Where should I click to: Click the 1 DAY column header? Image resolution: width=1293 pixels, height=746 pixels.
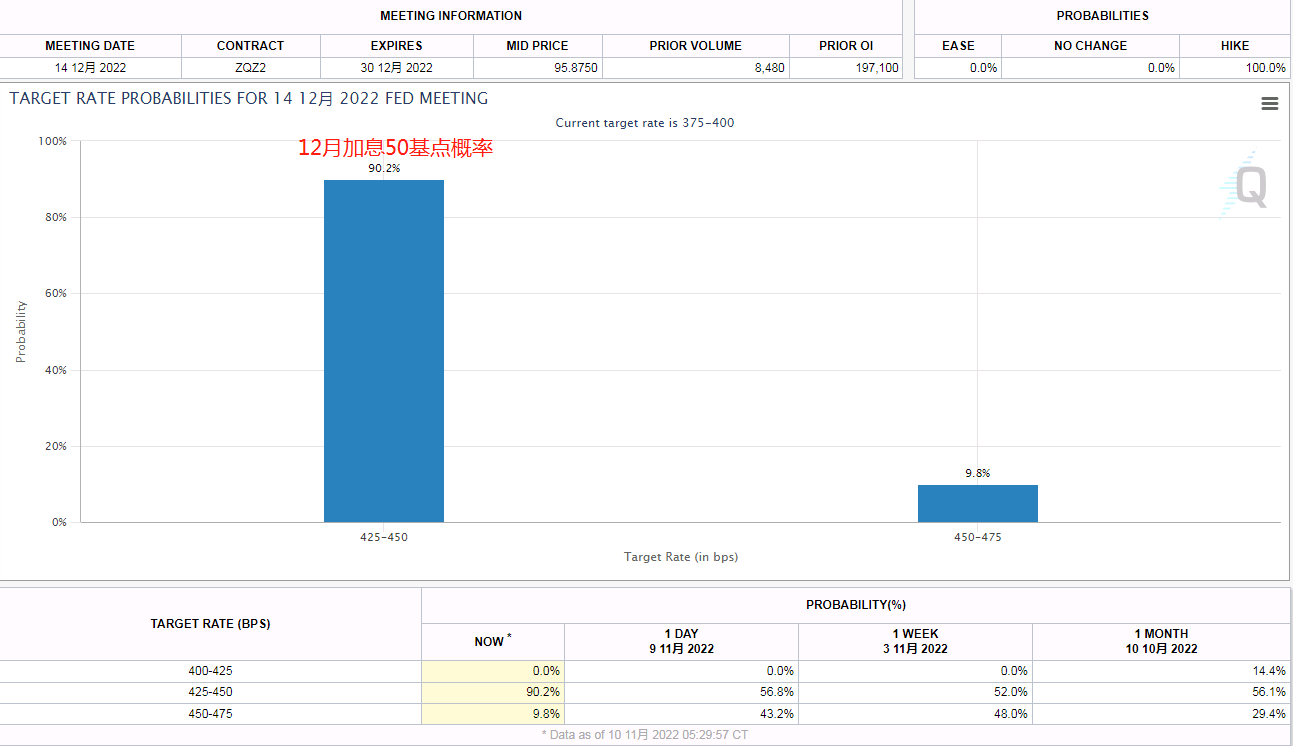pos(681,641)
